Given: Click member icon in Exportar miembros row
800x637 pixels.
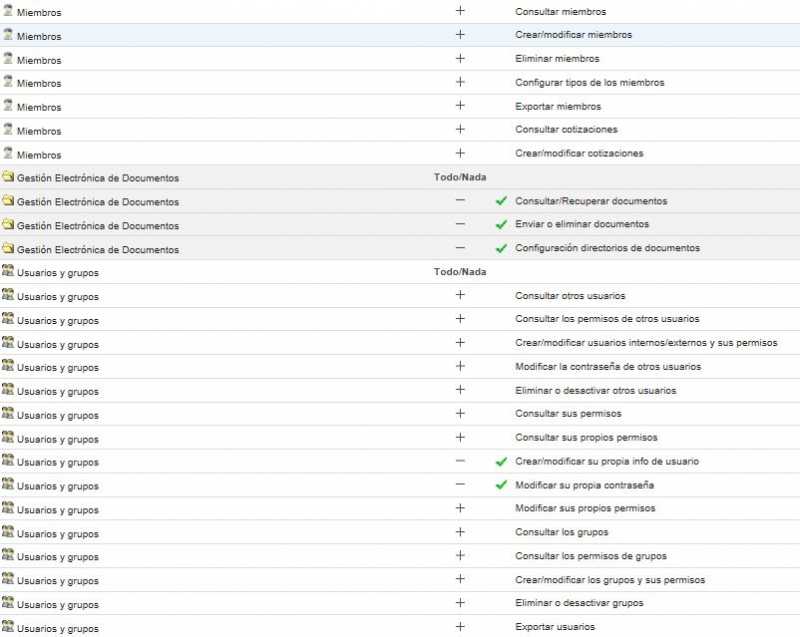Looking at the screenshot, I should pyautogui.click(x=8, y=106).
